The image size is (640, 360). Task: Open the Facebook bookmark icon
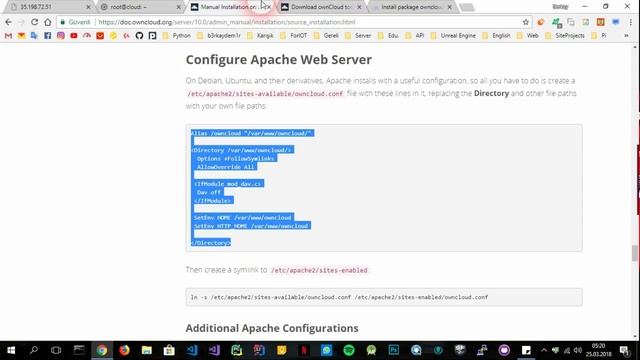47,36
